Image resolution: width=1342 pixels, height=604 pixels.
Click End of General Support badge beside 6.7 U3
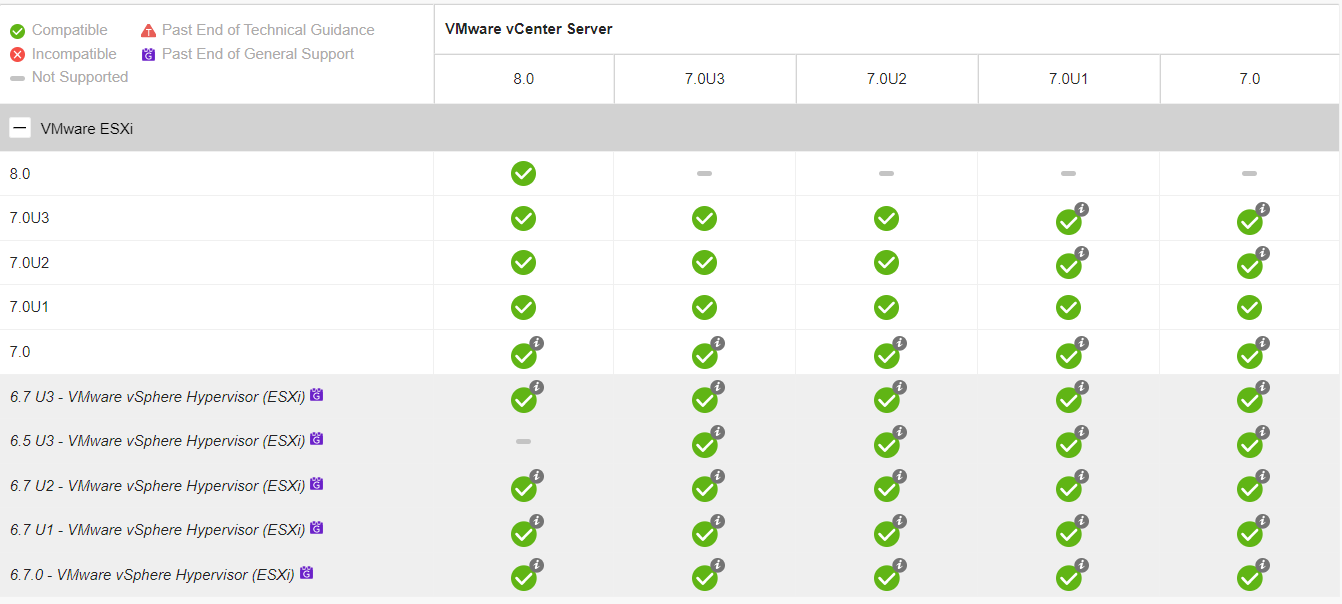click(317, 395)
